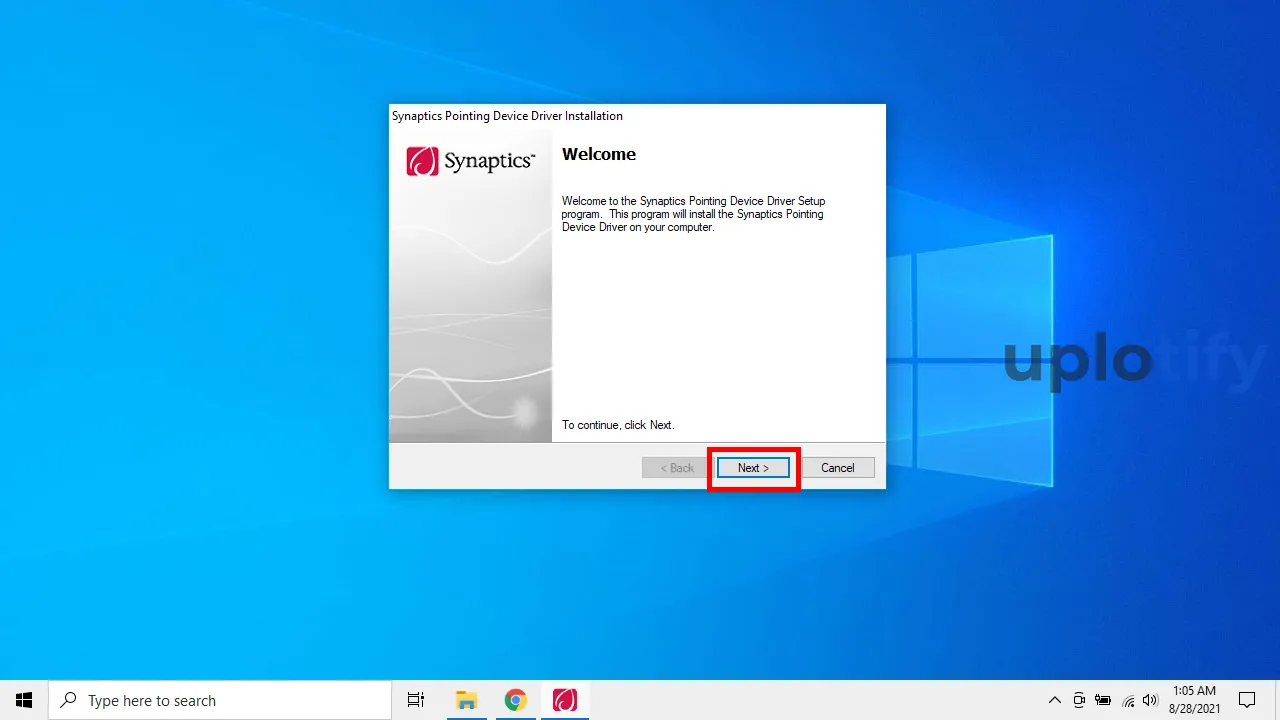This screenshot has width=1280, height=720.
Task: Click the installer window title bar
Action: click(x=637, y=116)
